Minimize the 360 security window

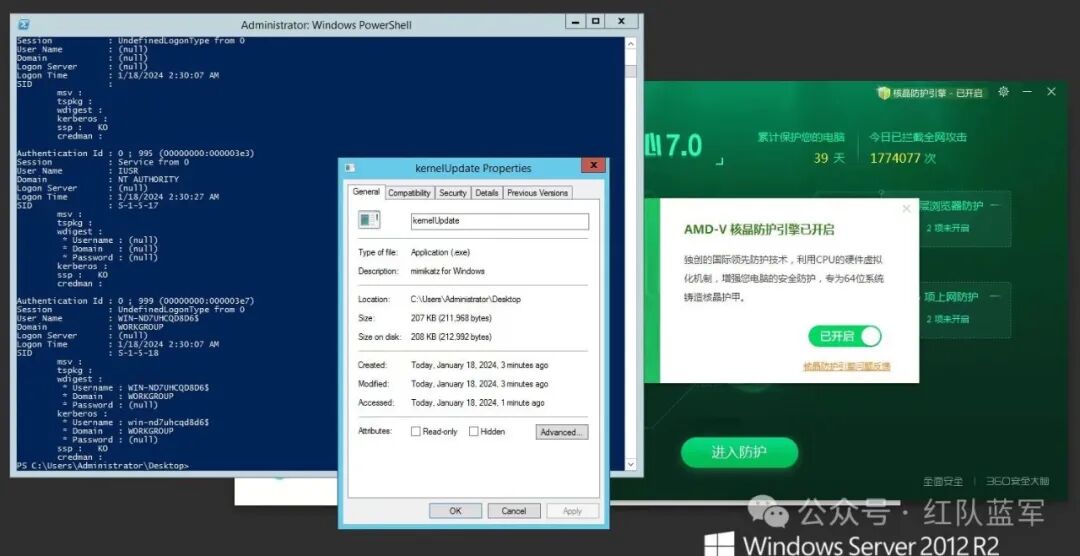click(1028, 92)
